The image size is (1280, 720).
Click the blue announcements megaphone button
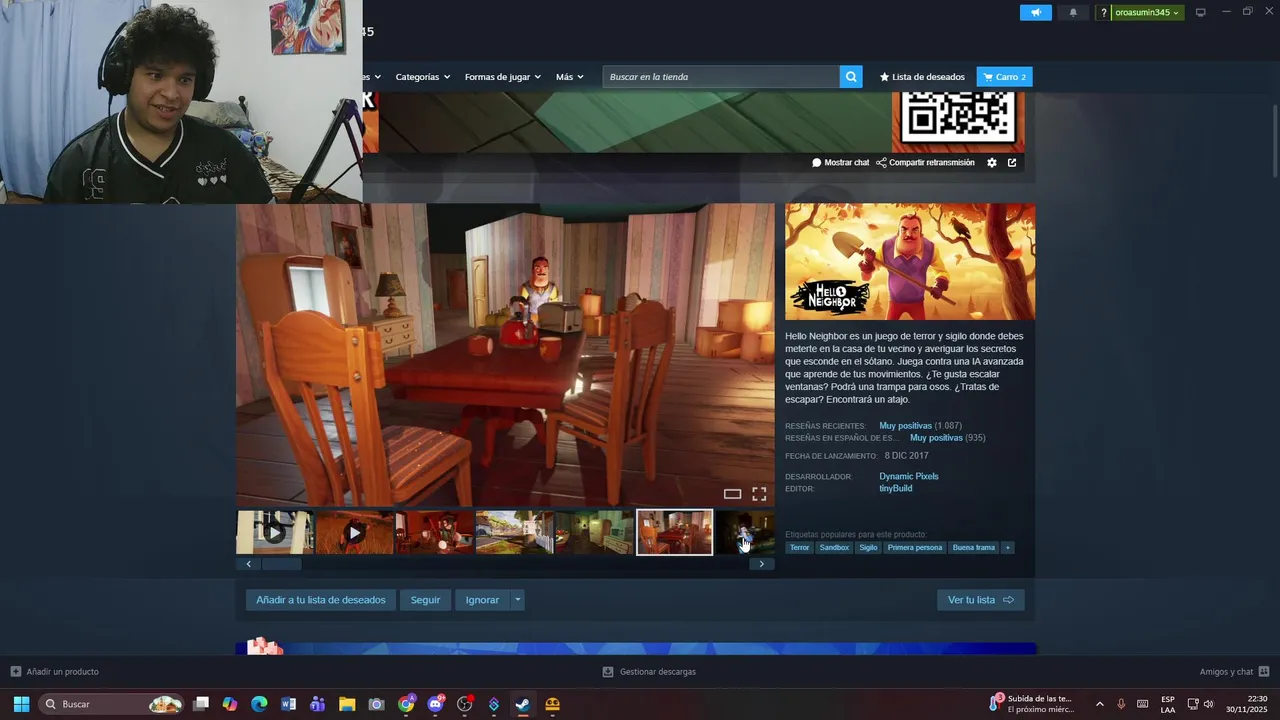(1036, 13)
